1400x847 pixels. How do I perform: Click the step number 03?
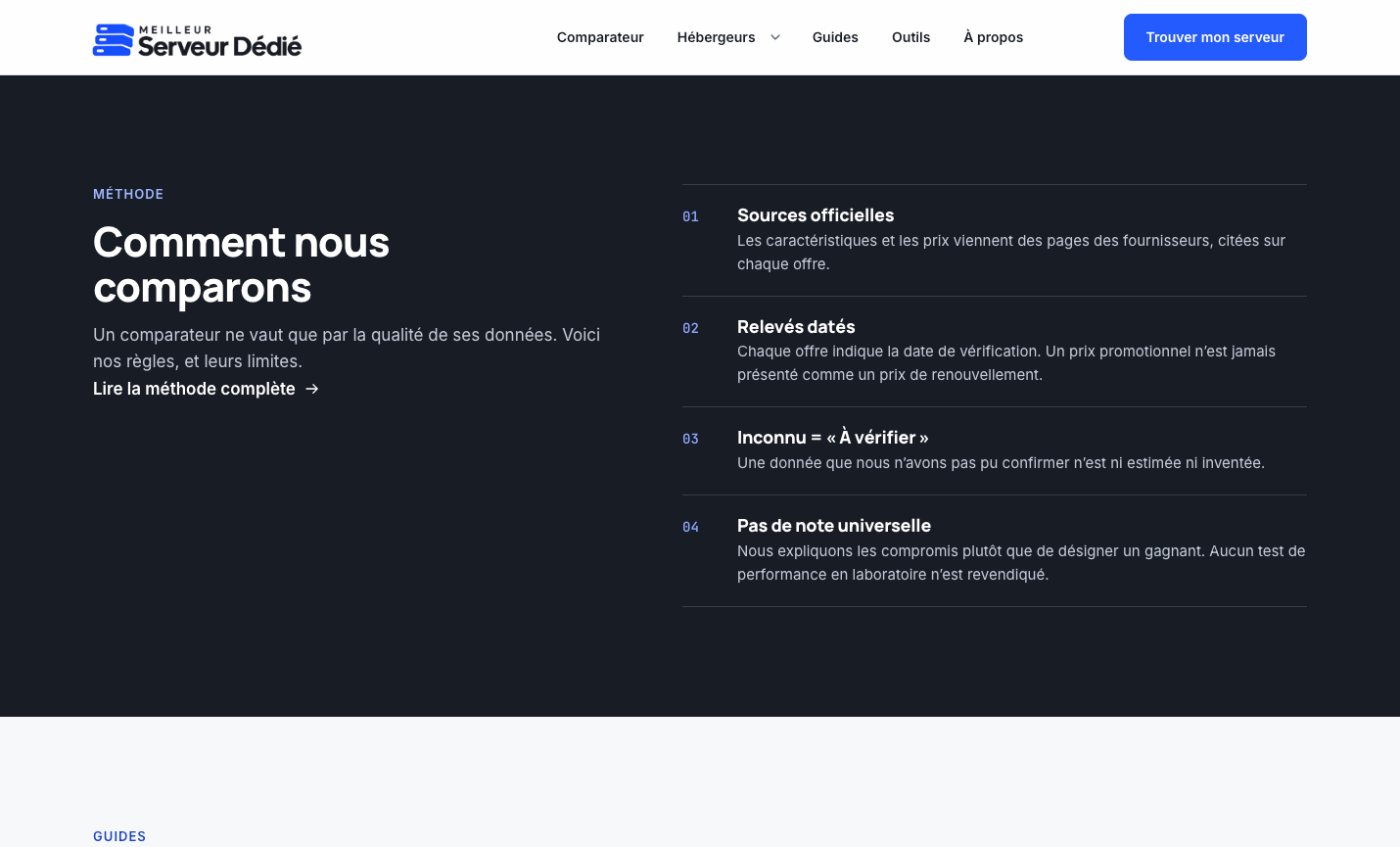tap(690, 439)
